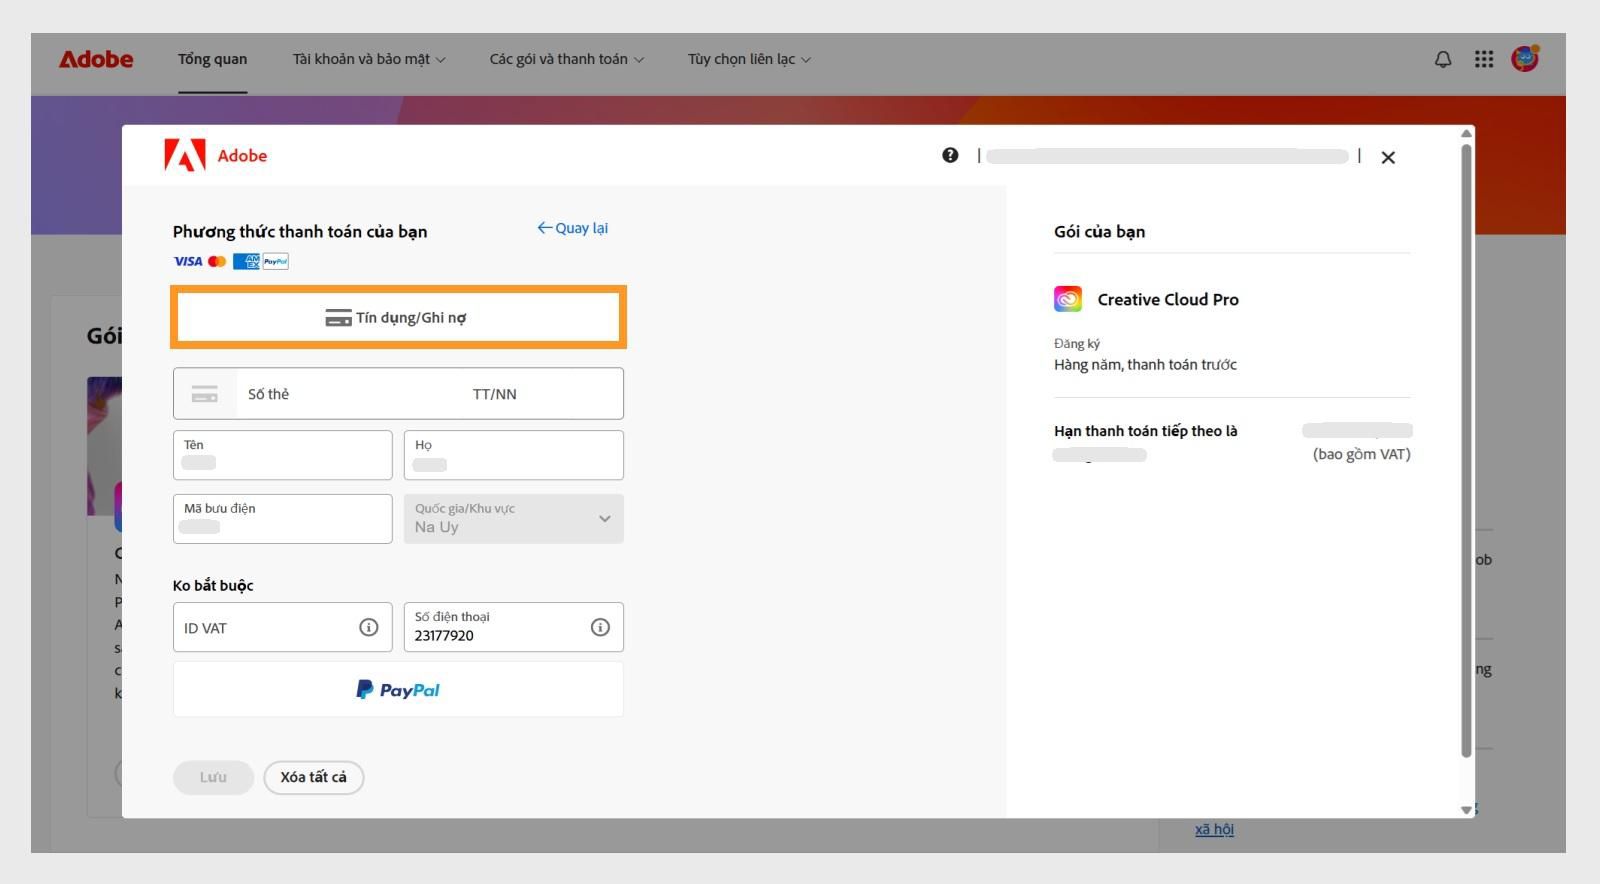Image resolution: width=1600 pixels, height=884 pixels.
Task: Open the notifications bell icon
Action: pos(1443,60)
